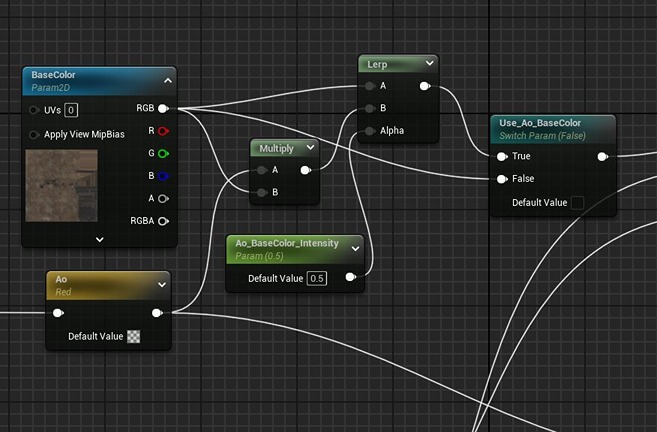The width and height of the screenshot is (657, 432).
Task: Click the UVs input pin
Action: (x=34, y=110)
